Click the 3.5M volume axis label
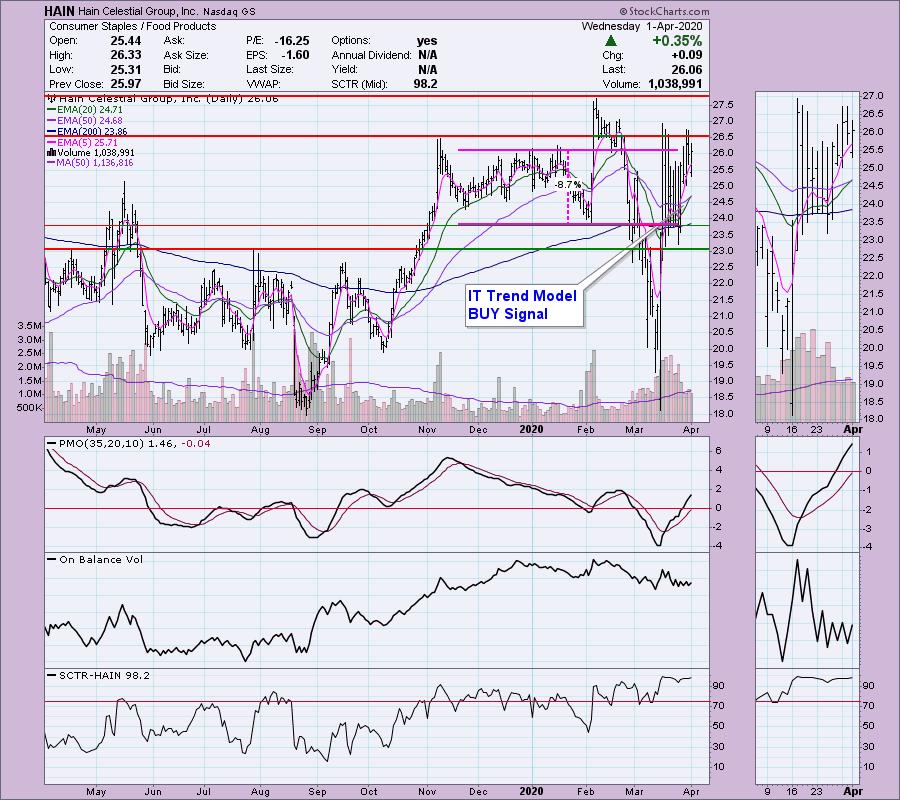 [x=30, y=325]
